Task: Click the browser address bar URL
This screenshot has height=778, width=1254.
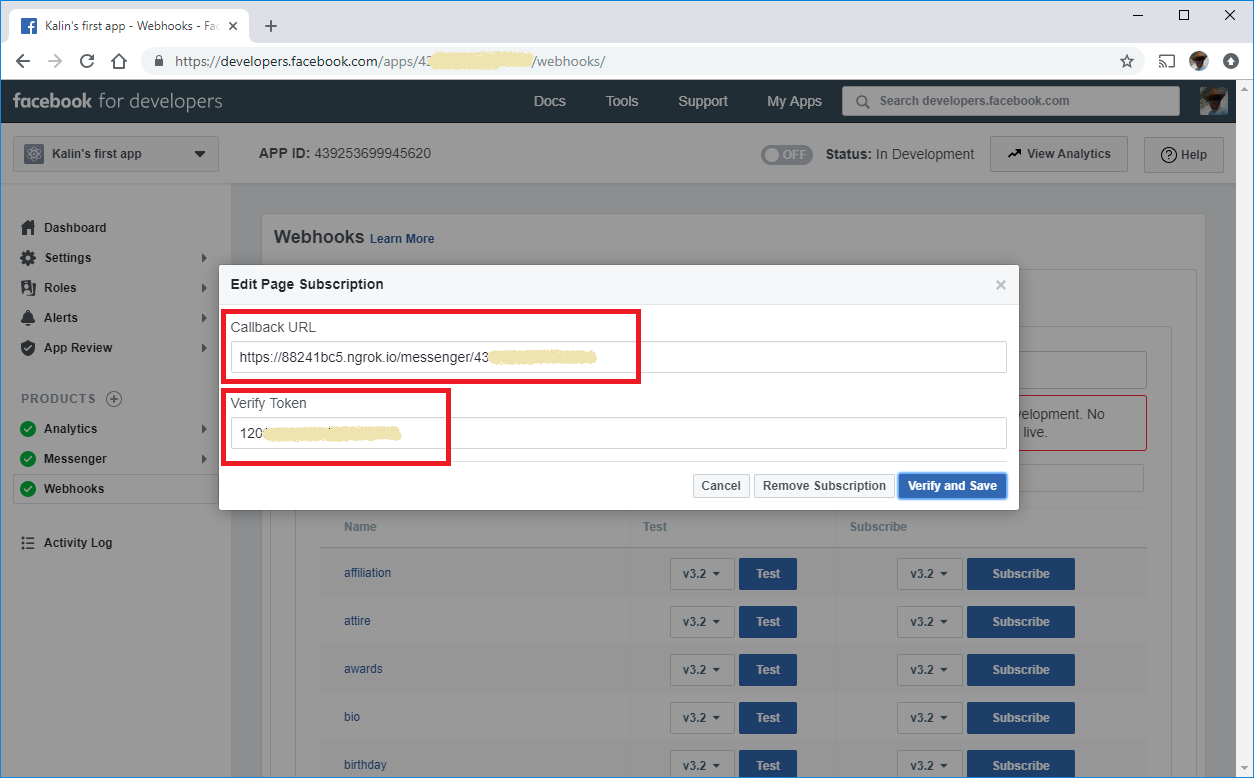Action: tap(390, 61)
